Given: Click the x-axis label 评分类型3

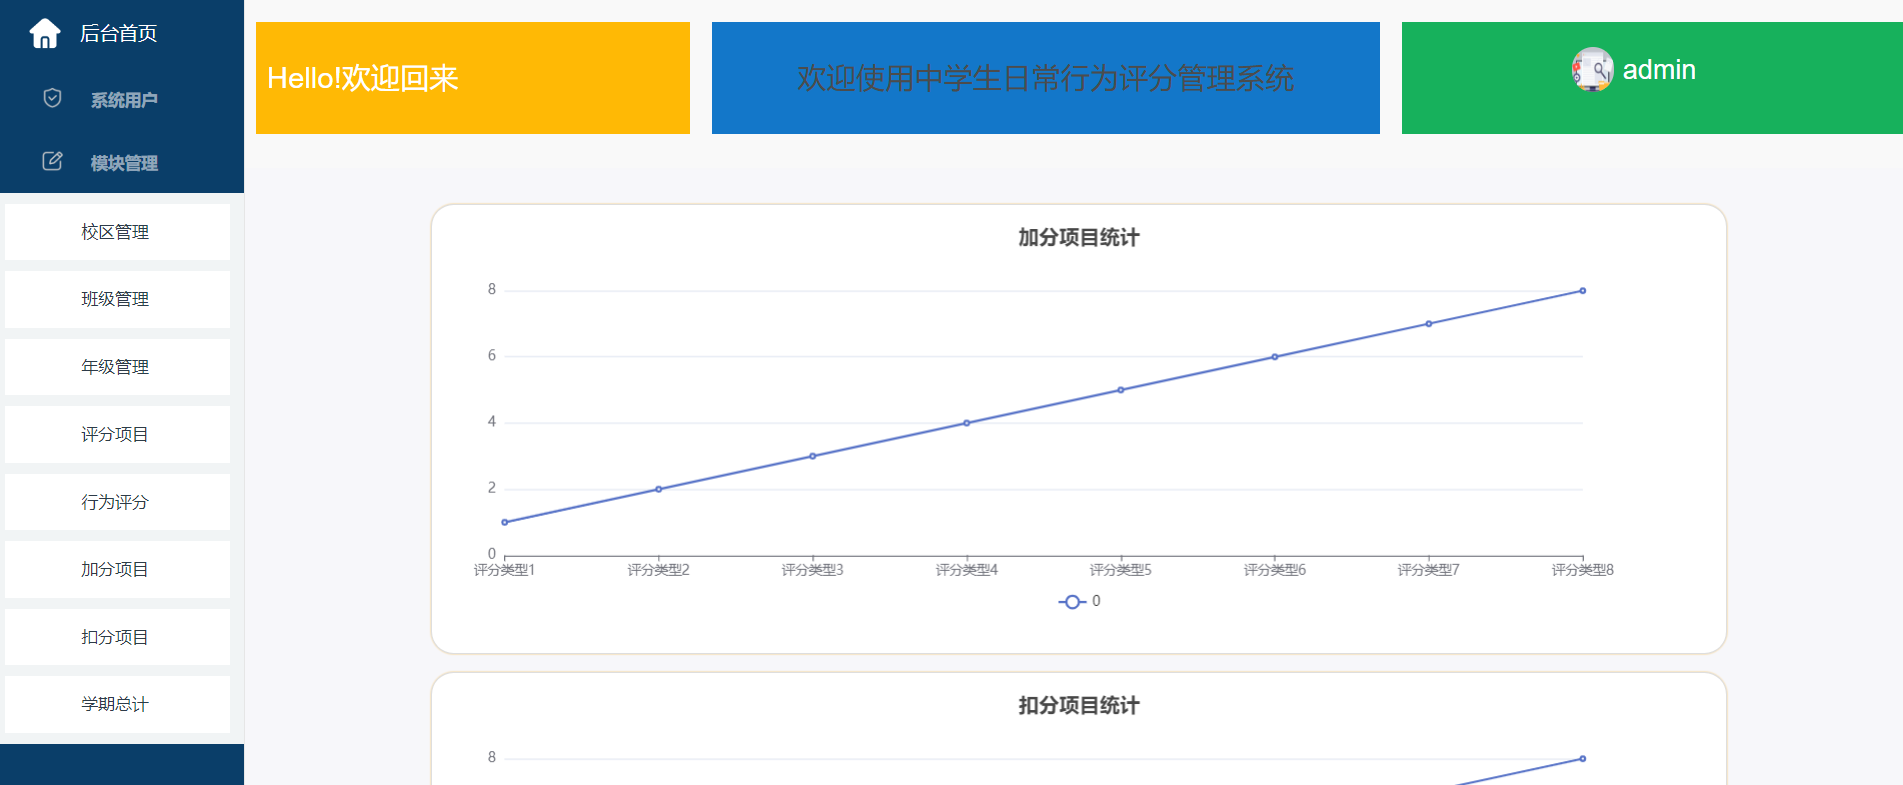Looking at the screenshot, I should [813, 570].
